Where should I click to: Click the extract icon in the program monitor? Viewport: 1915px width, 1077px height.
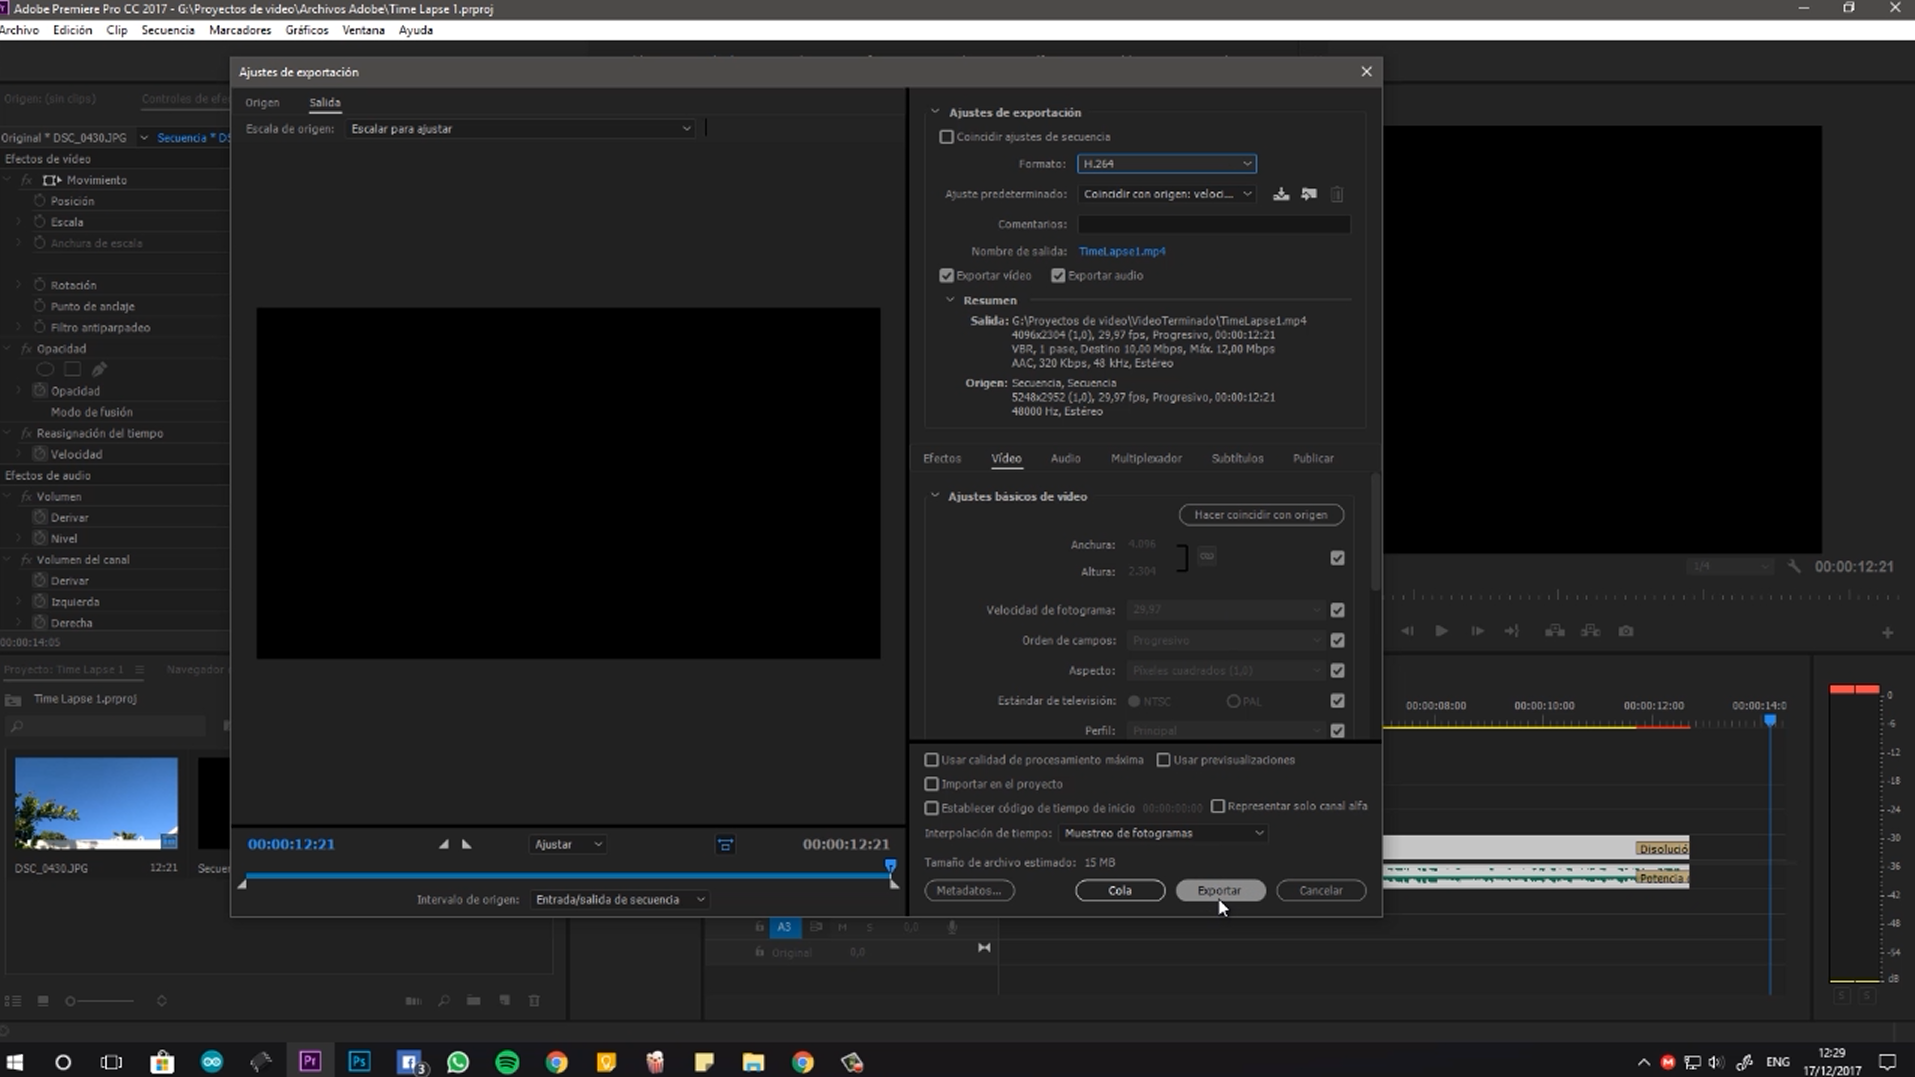pyautogui.click(x=1590, y=631)
